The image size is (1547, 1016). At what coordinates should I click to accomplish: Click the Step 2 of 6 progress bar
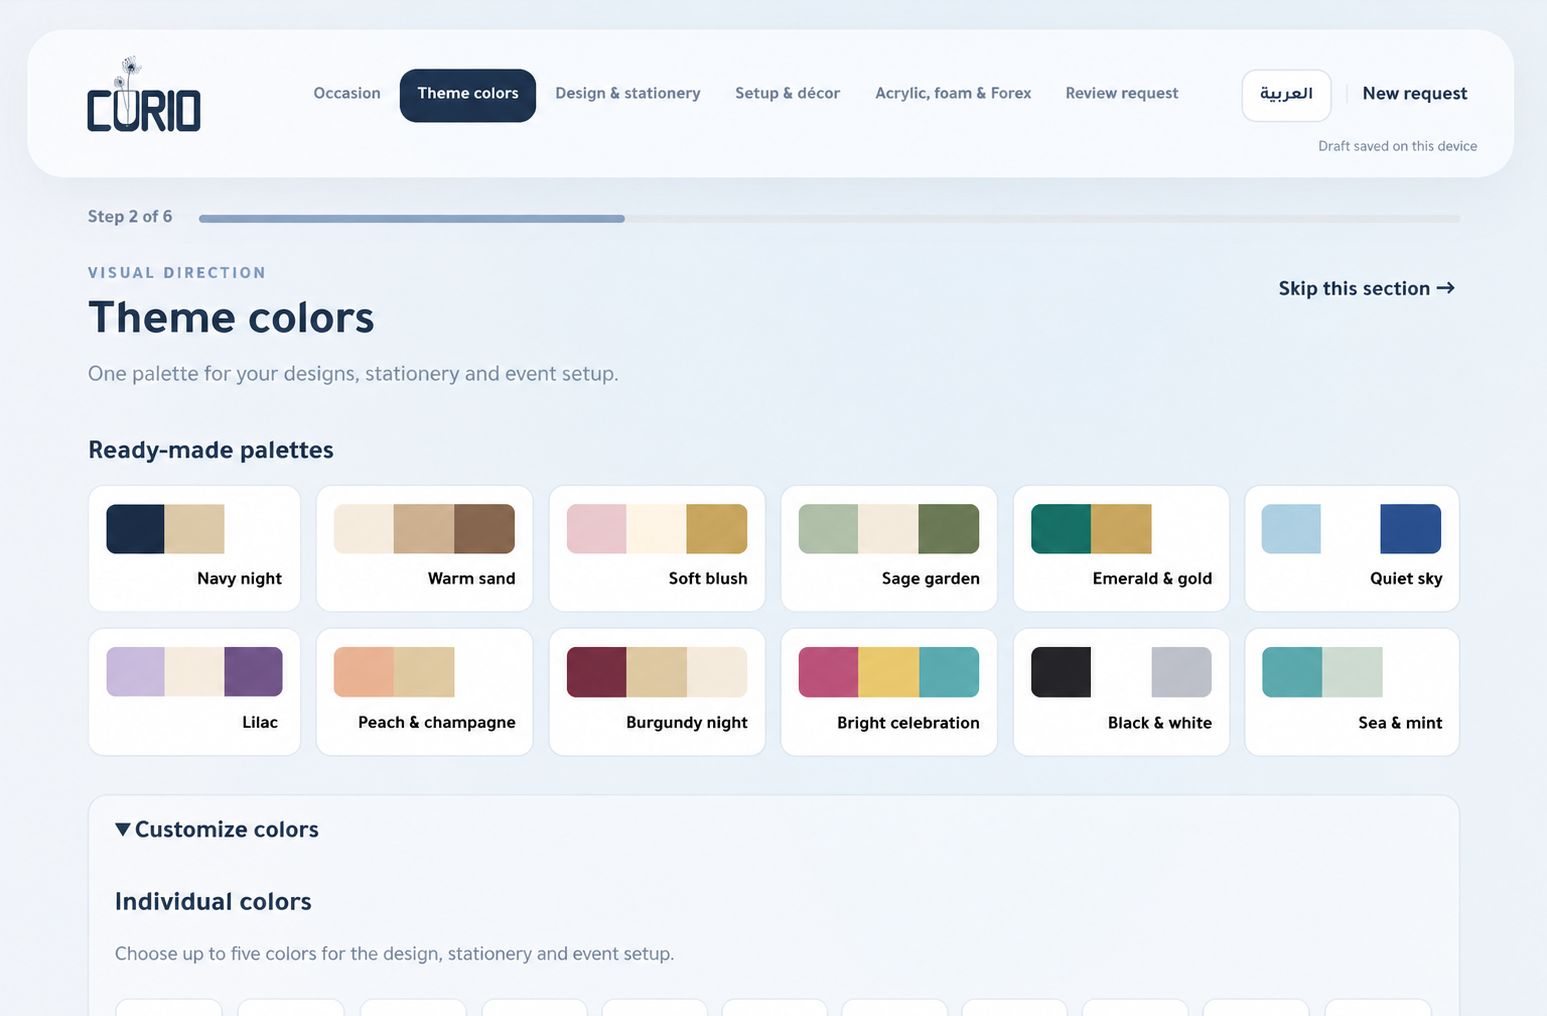click(829, 218)
